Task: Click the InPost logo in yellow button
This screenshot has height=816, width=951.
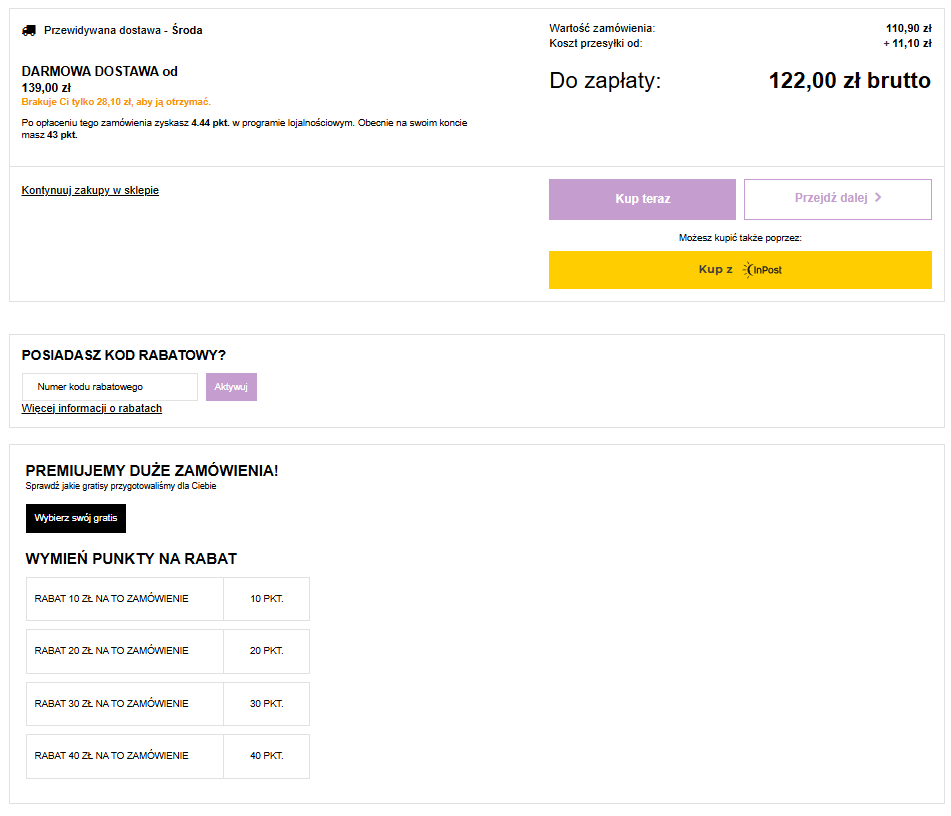Action: click(764, 270)
